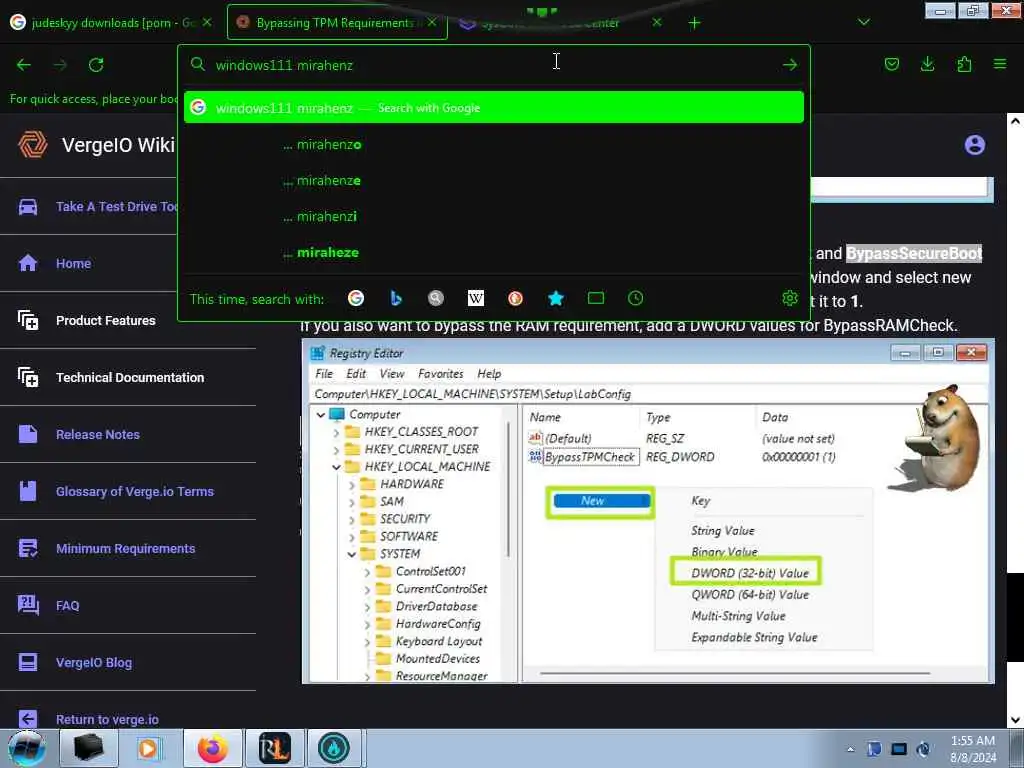
Task: Open search settings gear icon
Action: coord(790,298)
